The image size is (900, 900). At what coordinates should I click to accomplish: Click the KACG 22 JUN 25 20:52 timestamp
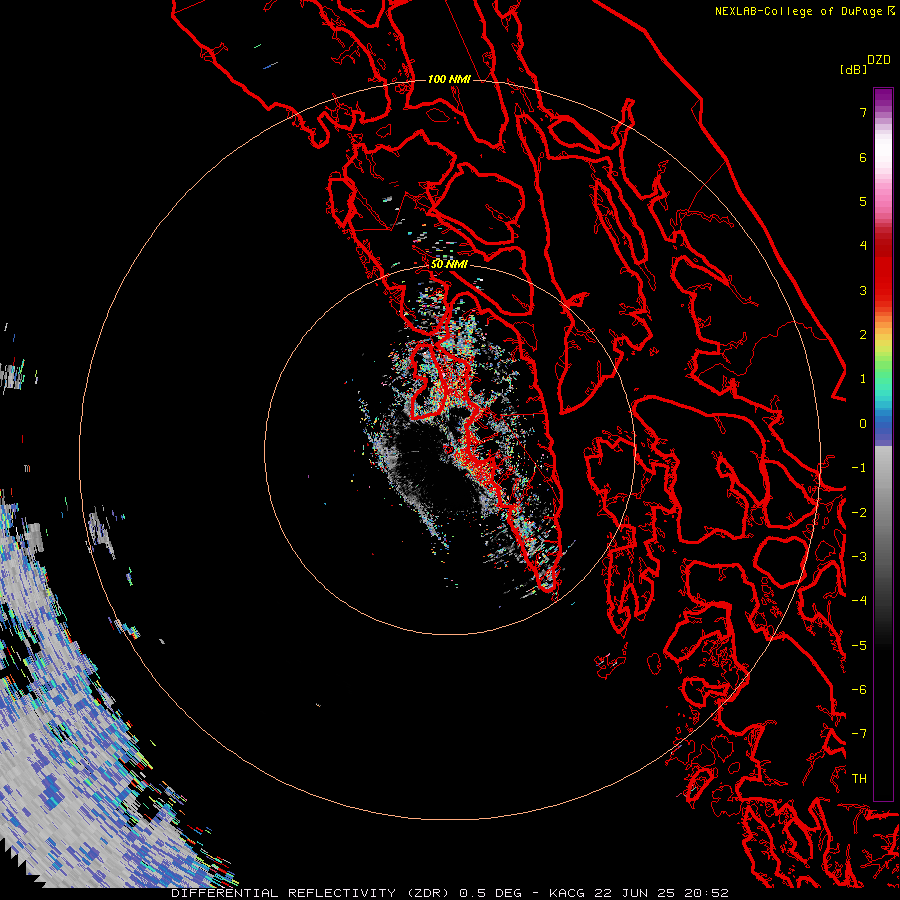tap(639, 893)
